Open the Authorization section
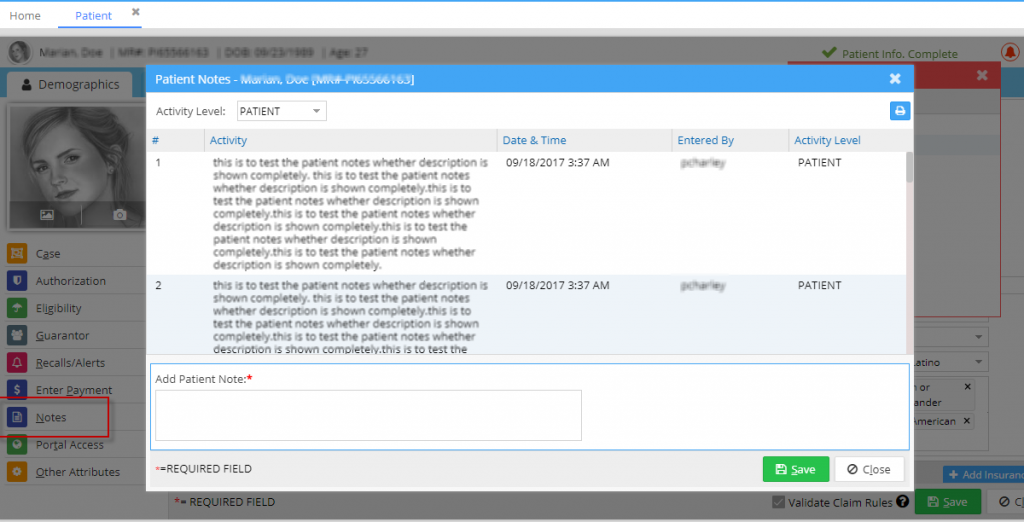Image resolution: width=1024 pixels, height=522 pixels. click(71, 281)
